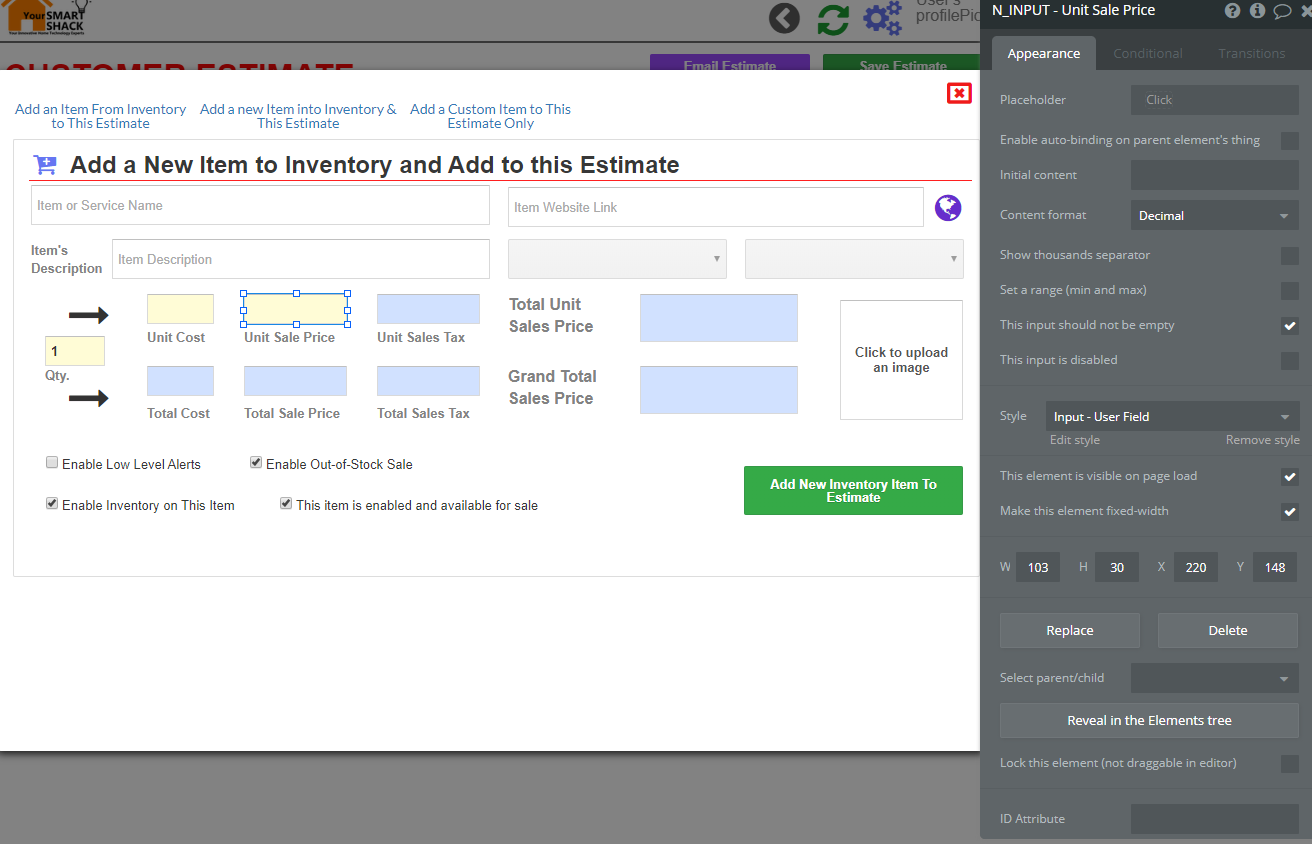Focus the Item Description input
Screen dimensions: 1312x844
301,259
